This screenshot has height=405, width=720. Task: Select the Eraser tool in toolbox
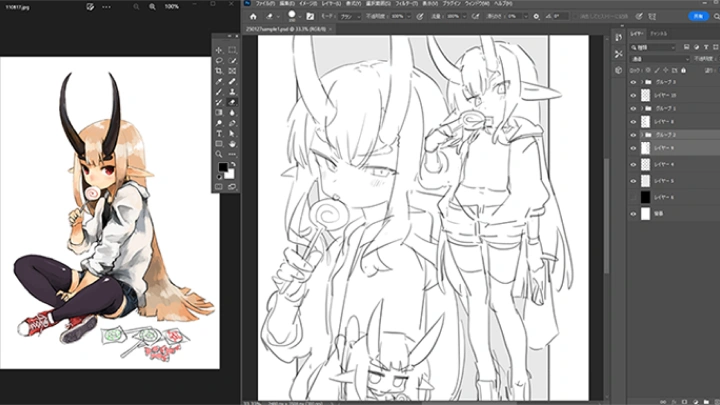232,103
